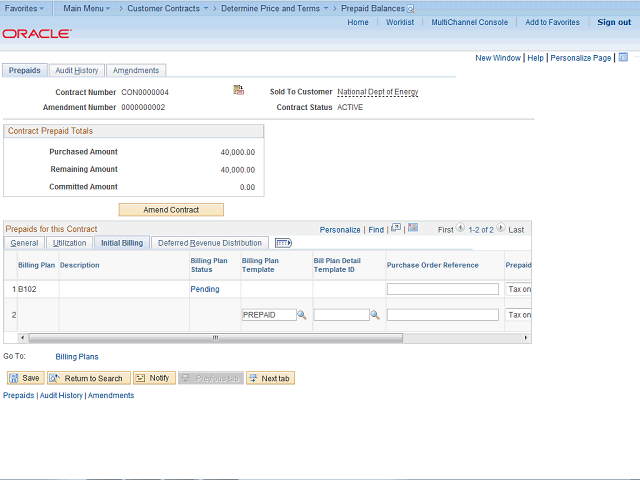
Task: Click the Personalize Page link
Action: click(581, 58)
